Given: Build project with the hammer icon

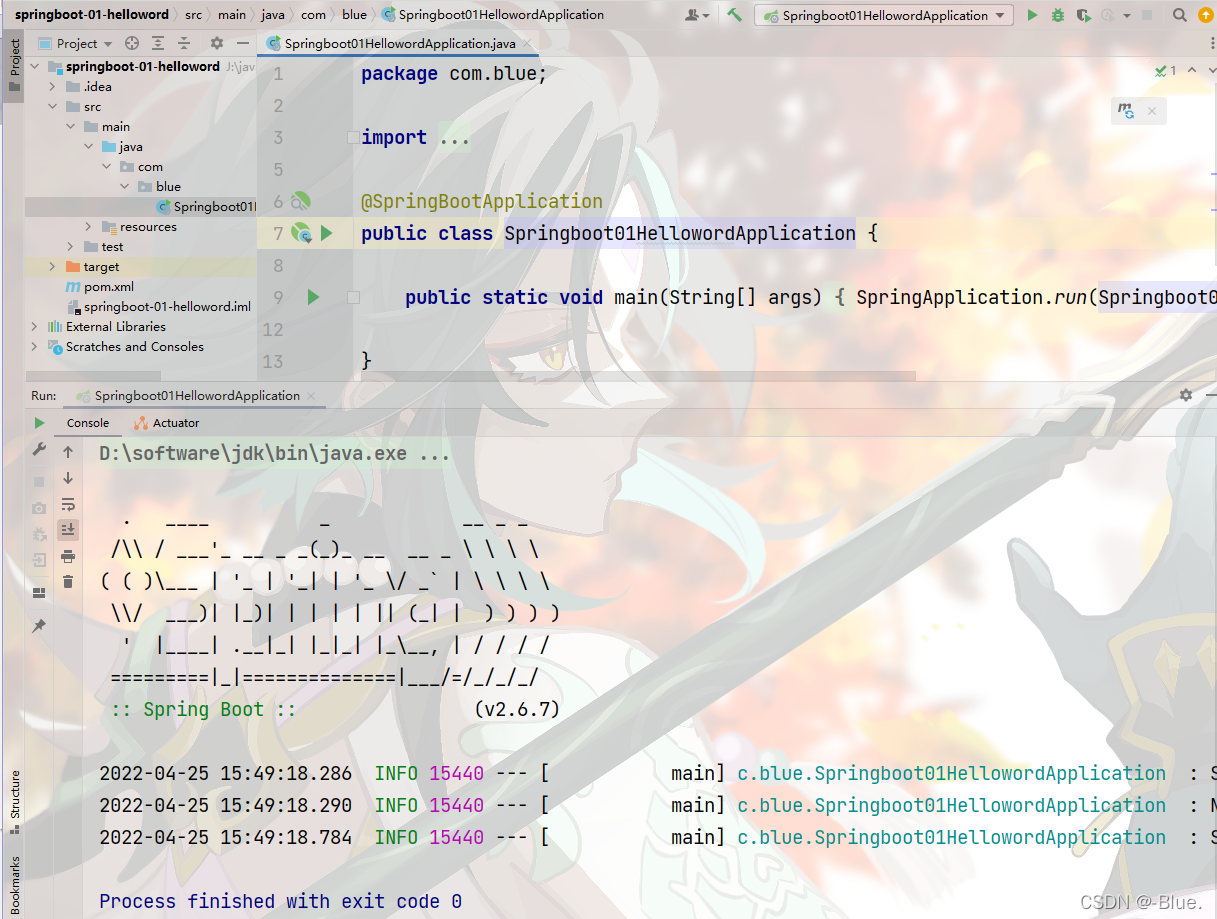Looking at the screenshot, I should [735, 15].
